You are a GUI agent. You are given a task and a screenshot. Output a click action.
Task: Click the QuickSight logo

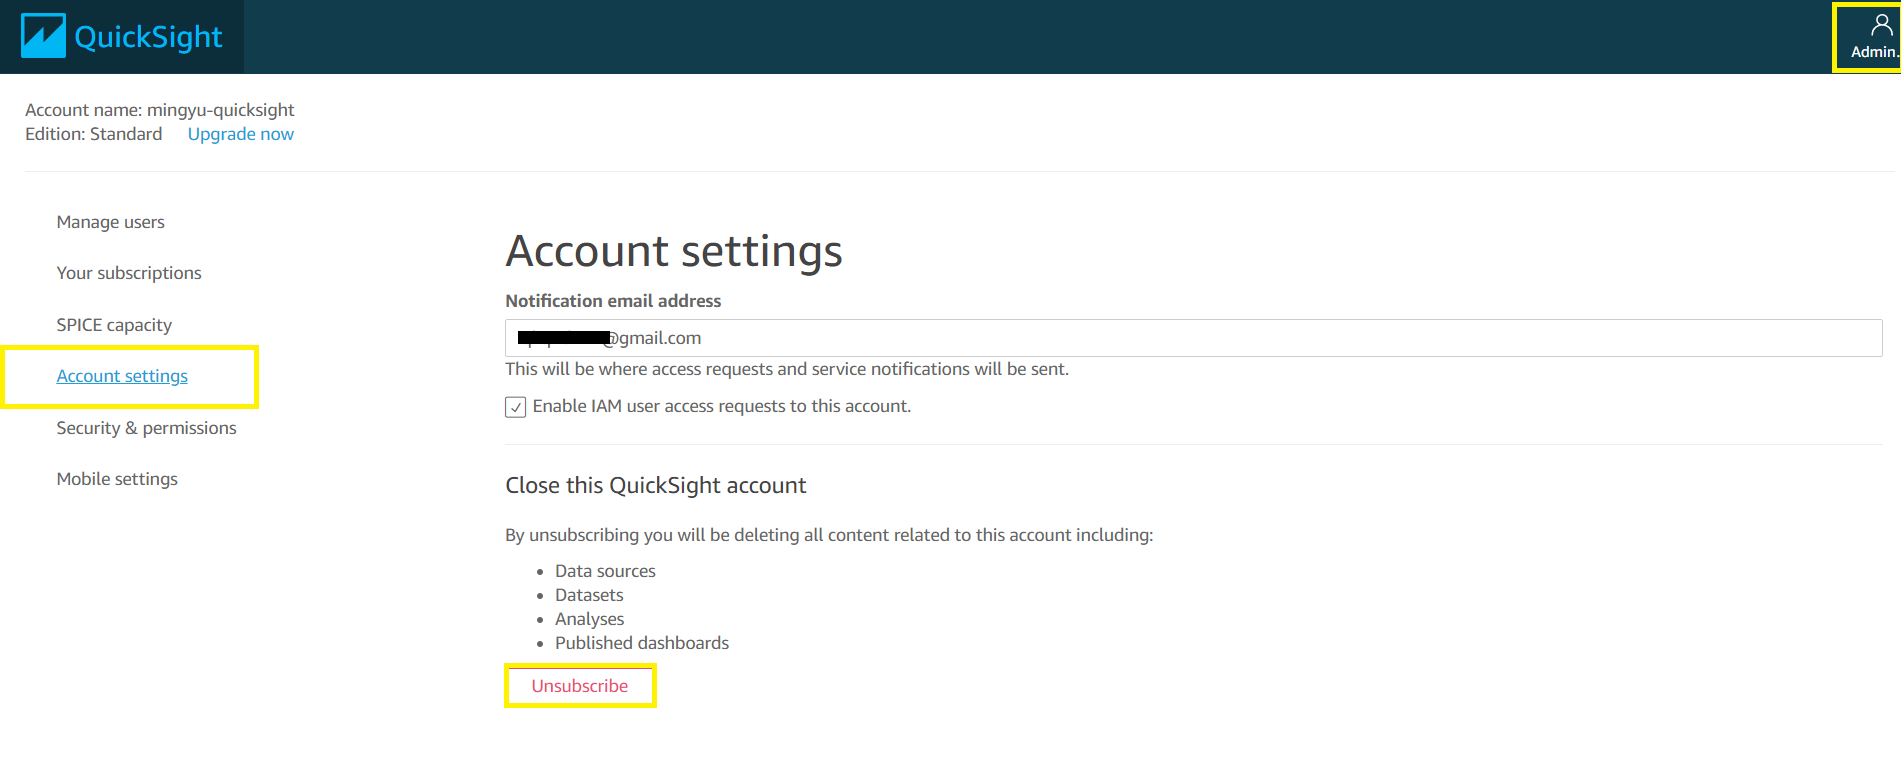[x=122, y=37]
